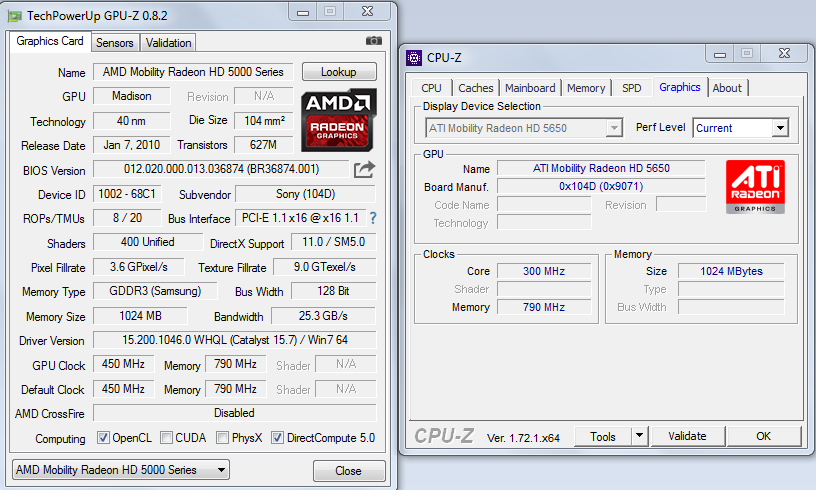The image size is (816, 490).
Task: Click the GPU Clock 450 MHz value
Action: pos(123,364)
